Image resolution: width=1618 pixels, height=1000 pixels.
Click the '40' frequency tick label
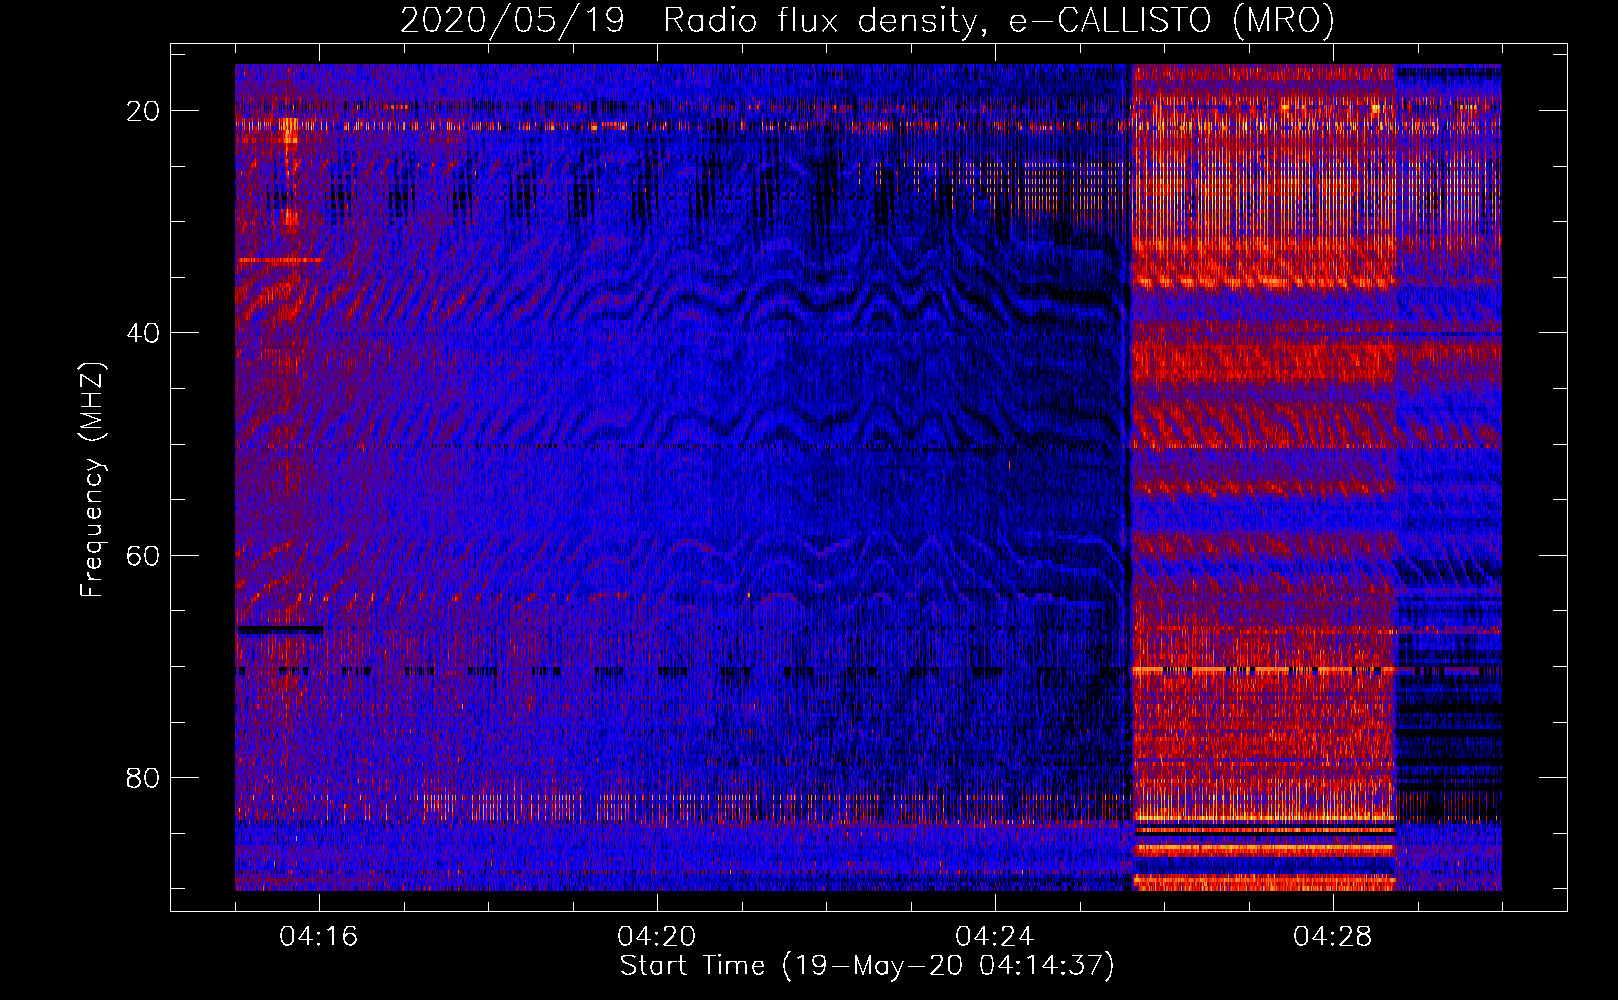pos(144,333)
